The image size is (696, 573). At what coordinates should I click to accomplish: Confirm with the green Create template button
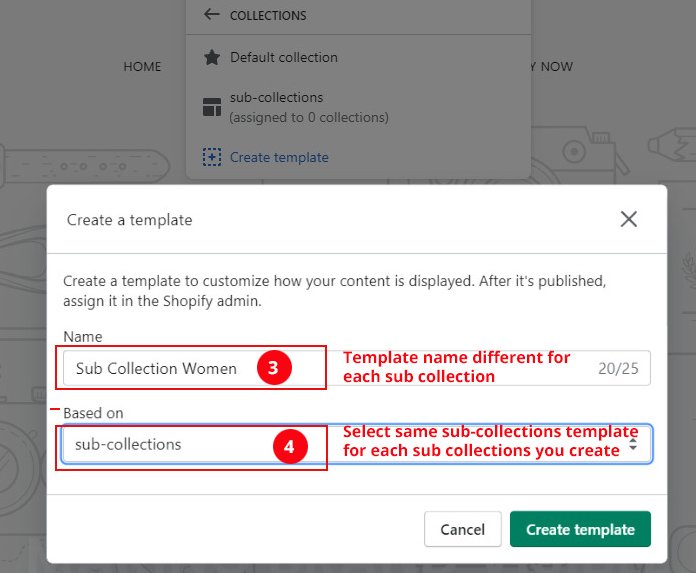coord(580,530)
